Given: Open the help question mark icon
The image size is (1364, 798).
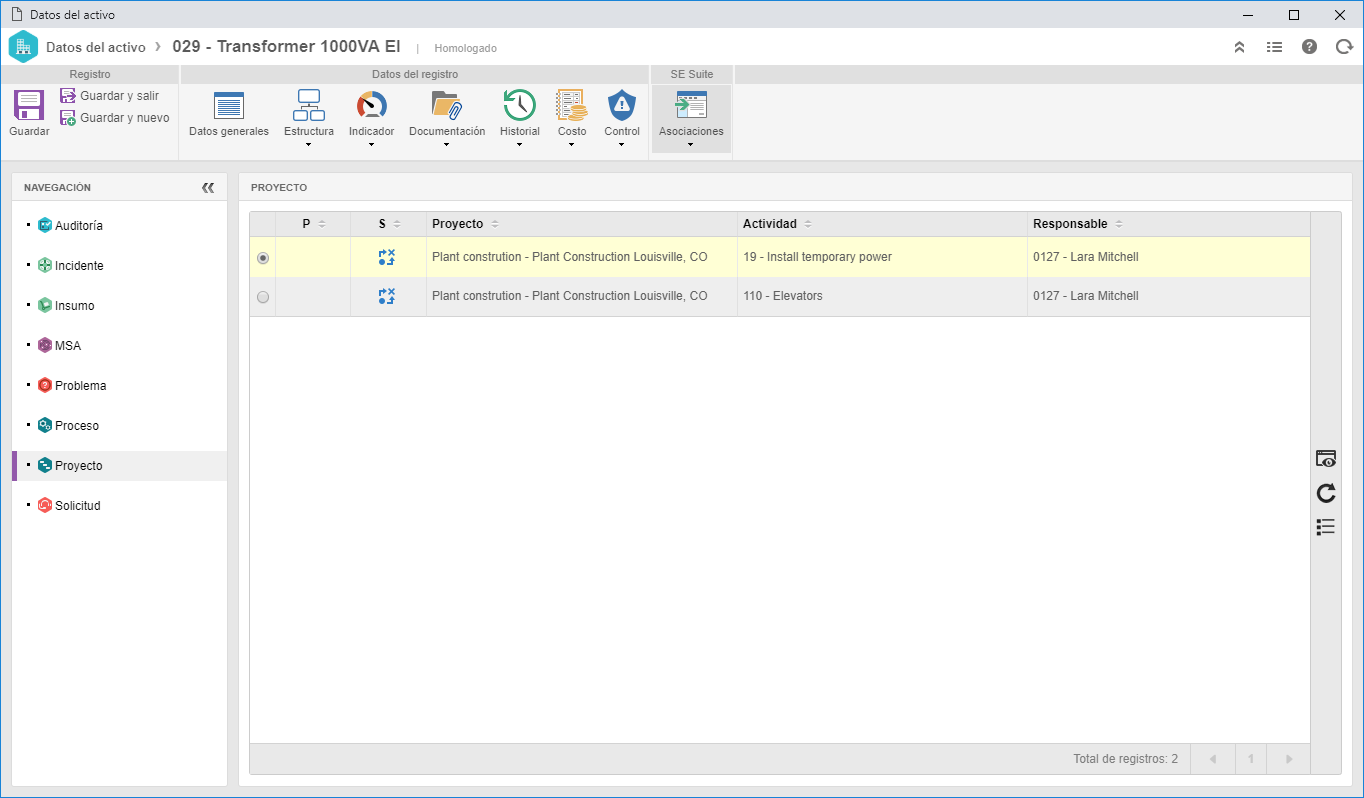Looking at the screenshot, I should point(1309,47).
